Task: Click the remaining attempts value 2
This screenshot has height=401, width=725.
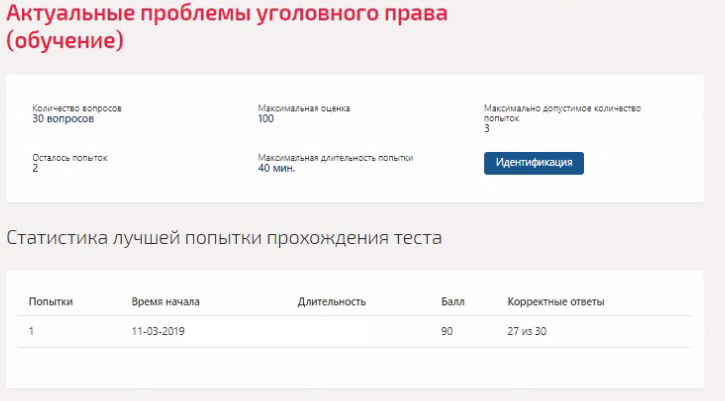Action: [x=35, y=168]
